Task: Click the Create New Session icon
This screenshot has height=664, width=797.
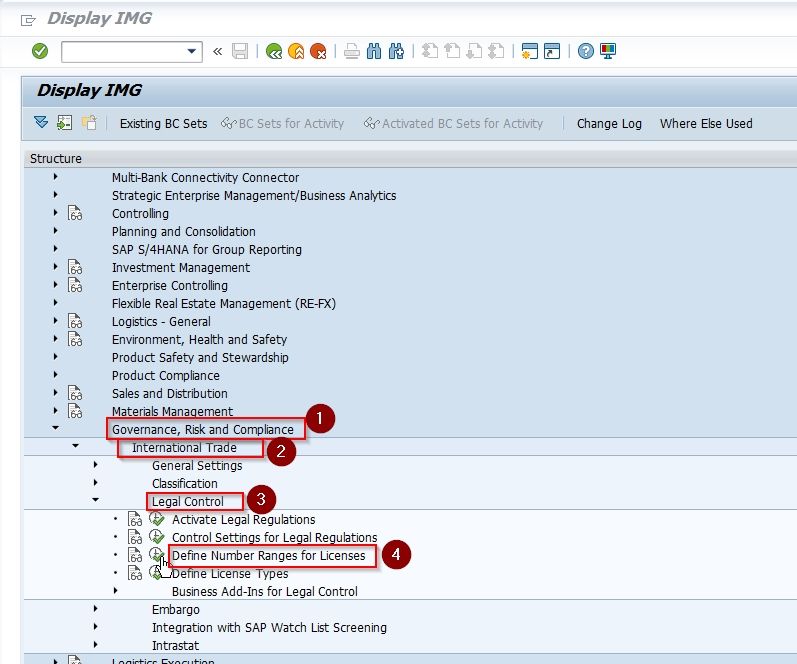Action: tap(530, 51)
